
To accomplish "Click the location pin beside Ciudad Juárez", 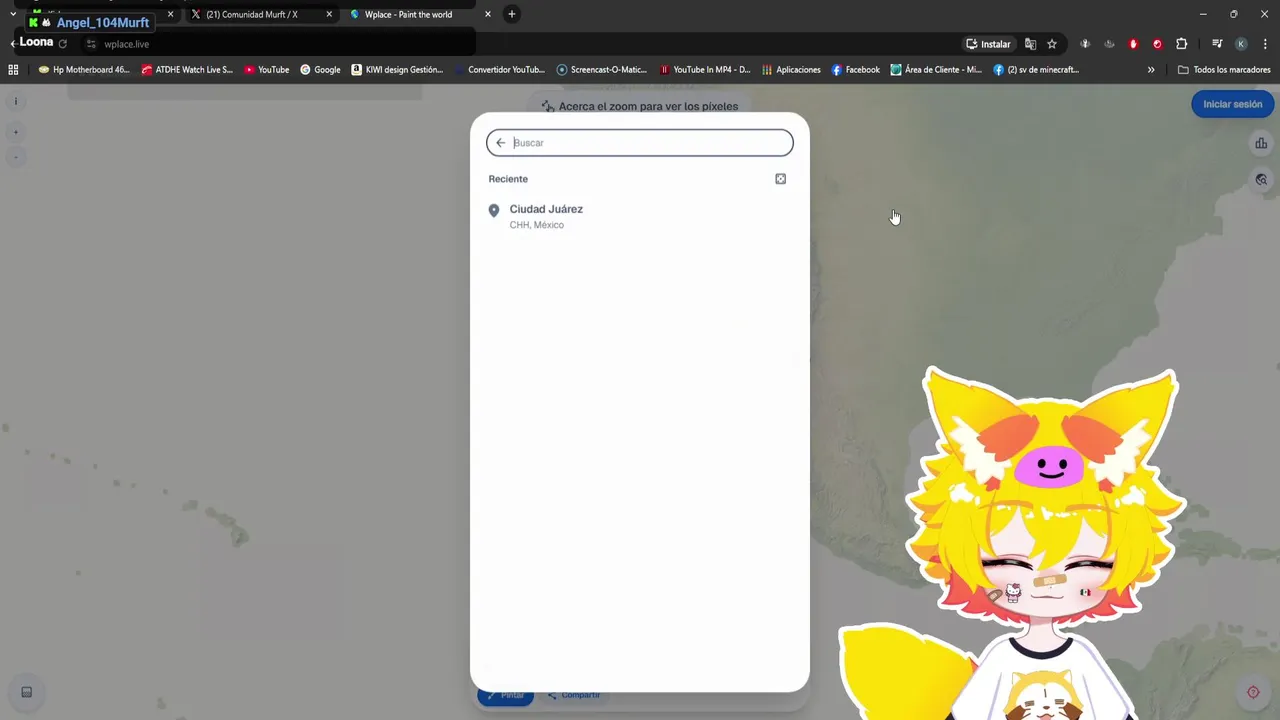I will click(x=494, y=211).
